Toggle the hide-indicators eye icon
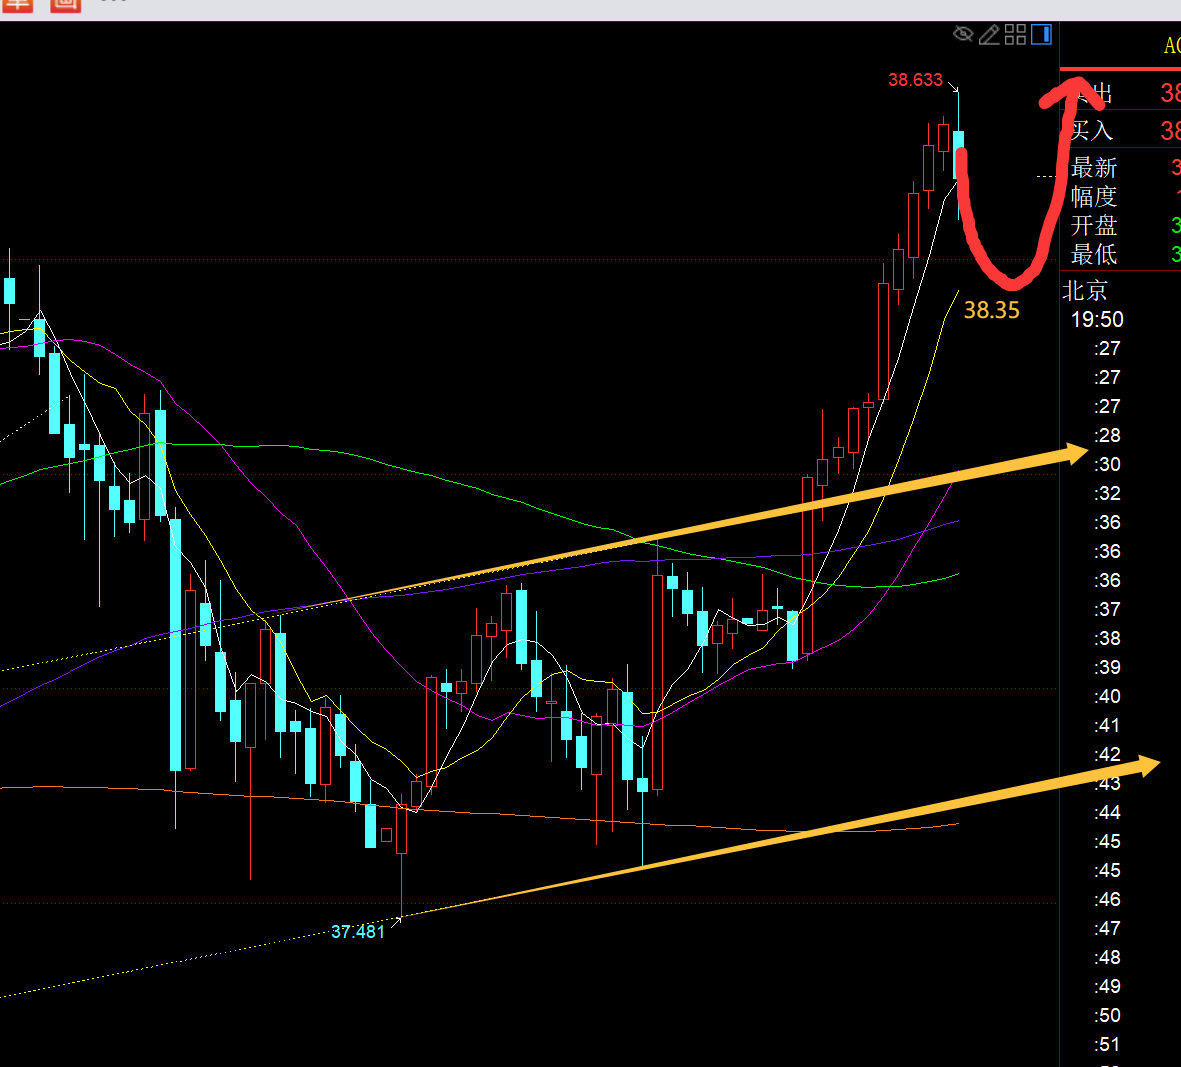This screenshot has width=1181, height=1067. tap(963, 35)
